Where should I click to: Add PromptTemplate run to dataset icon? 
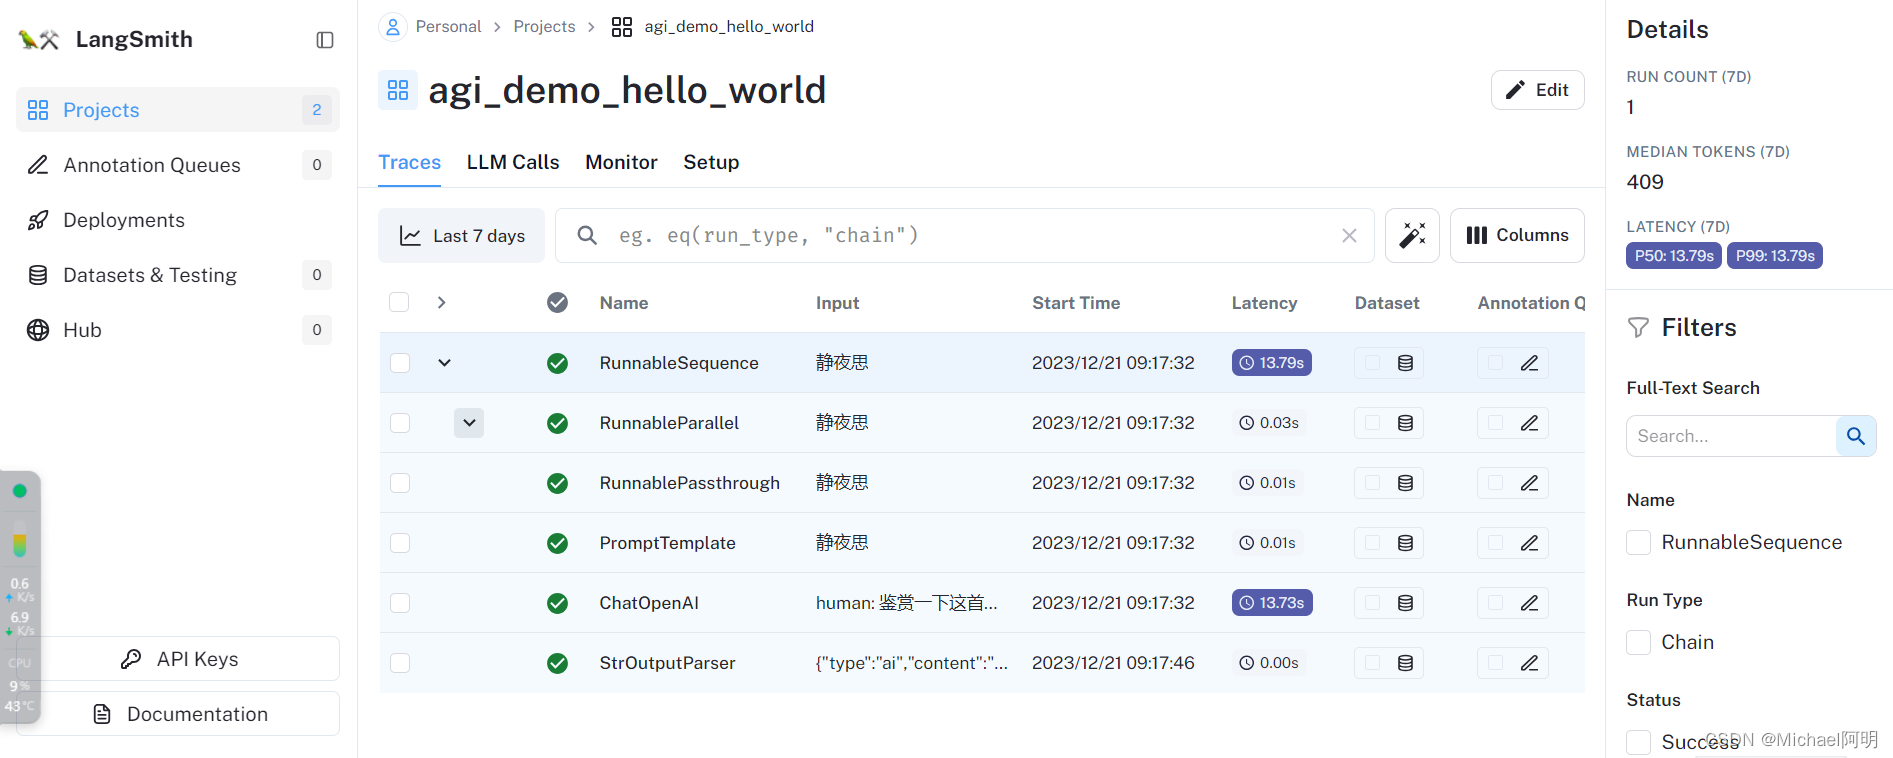pos(1405,543)
